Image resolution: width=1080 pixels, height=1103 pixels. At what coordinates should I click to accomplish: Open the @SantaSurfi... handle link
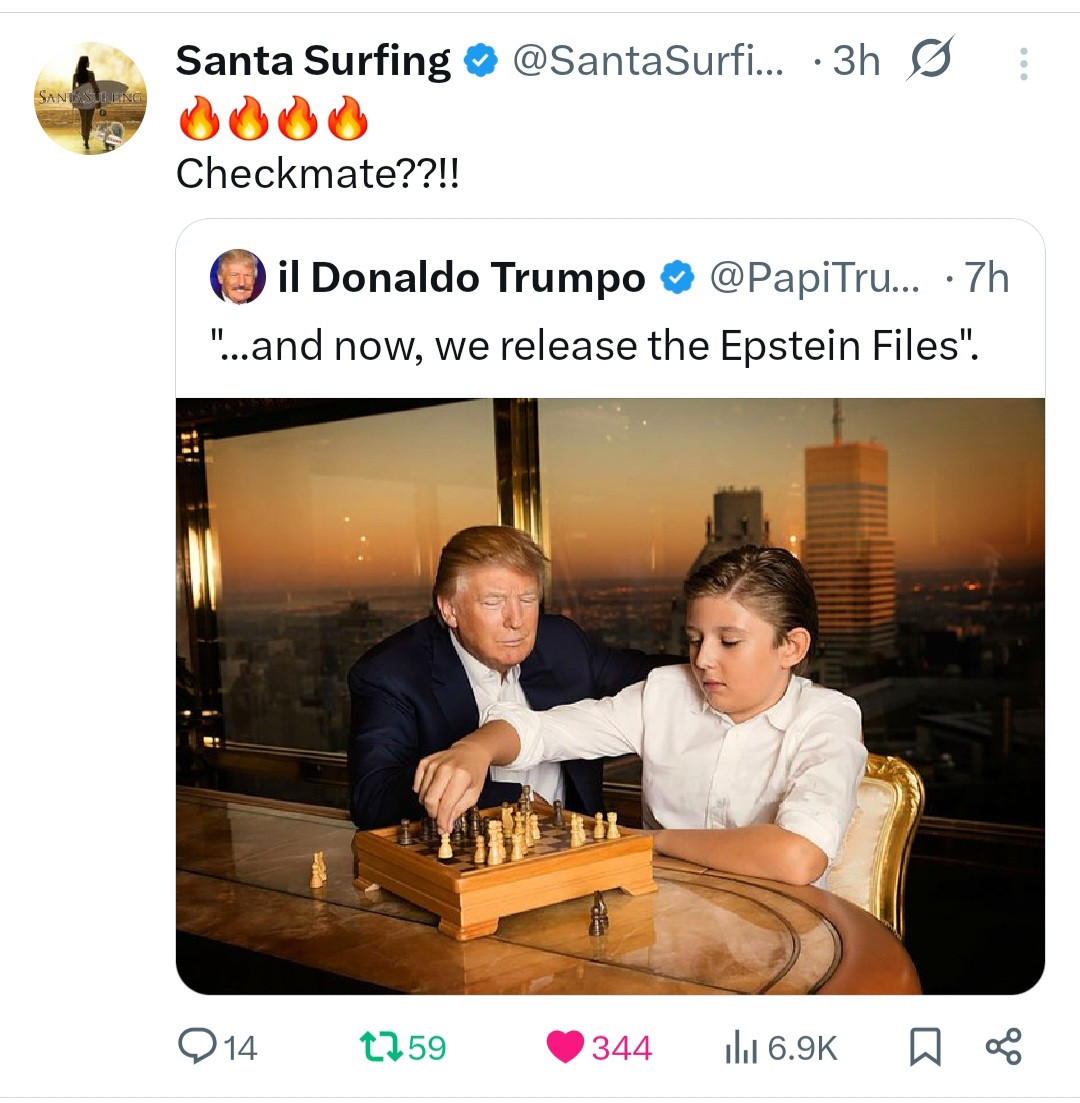pos(648,62)
